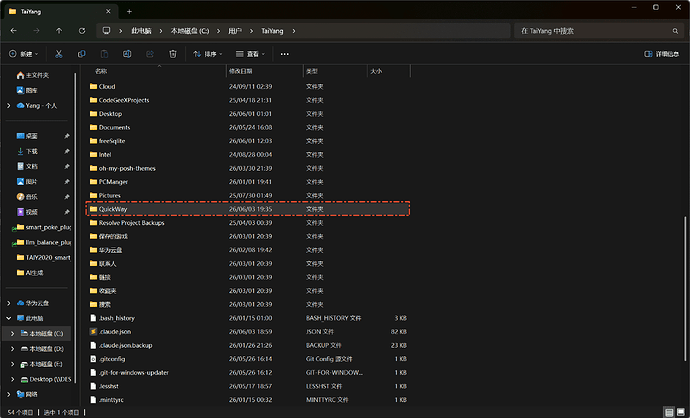690x418 pixels.
Task: Expand the local disk (D:) node
Action: pos(12,348)
